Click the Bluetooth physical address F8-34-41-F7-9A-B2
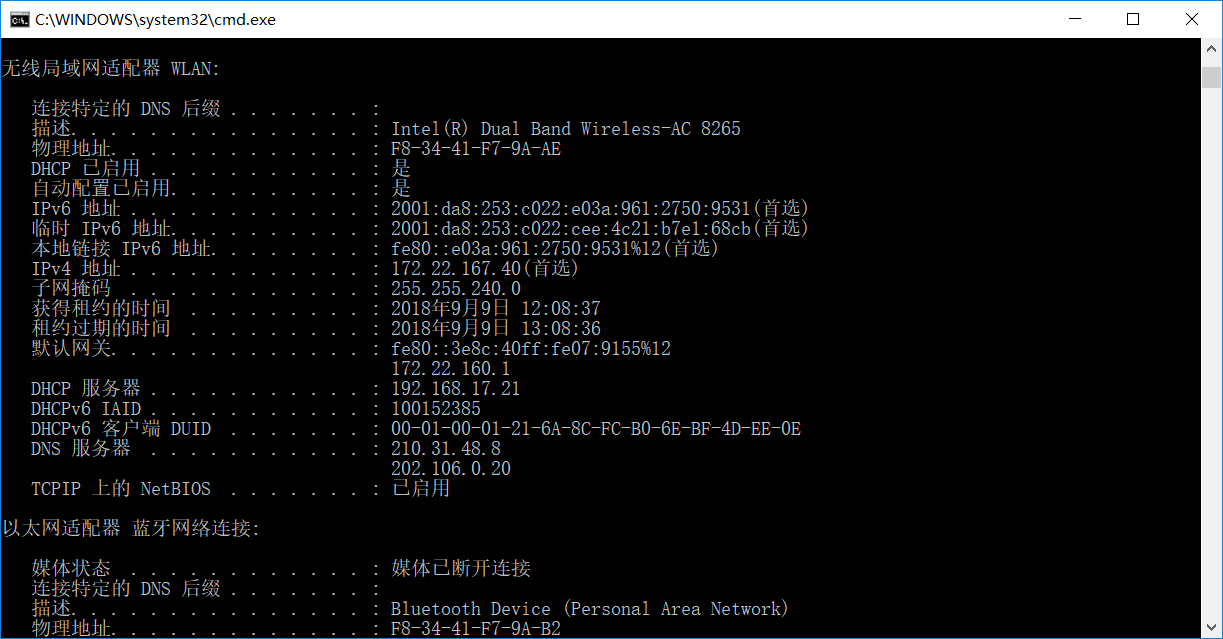 (476, 629)
